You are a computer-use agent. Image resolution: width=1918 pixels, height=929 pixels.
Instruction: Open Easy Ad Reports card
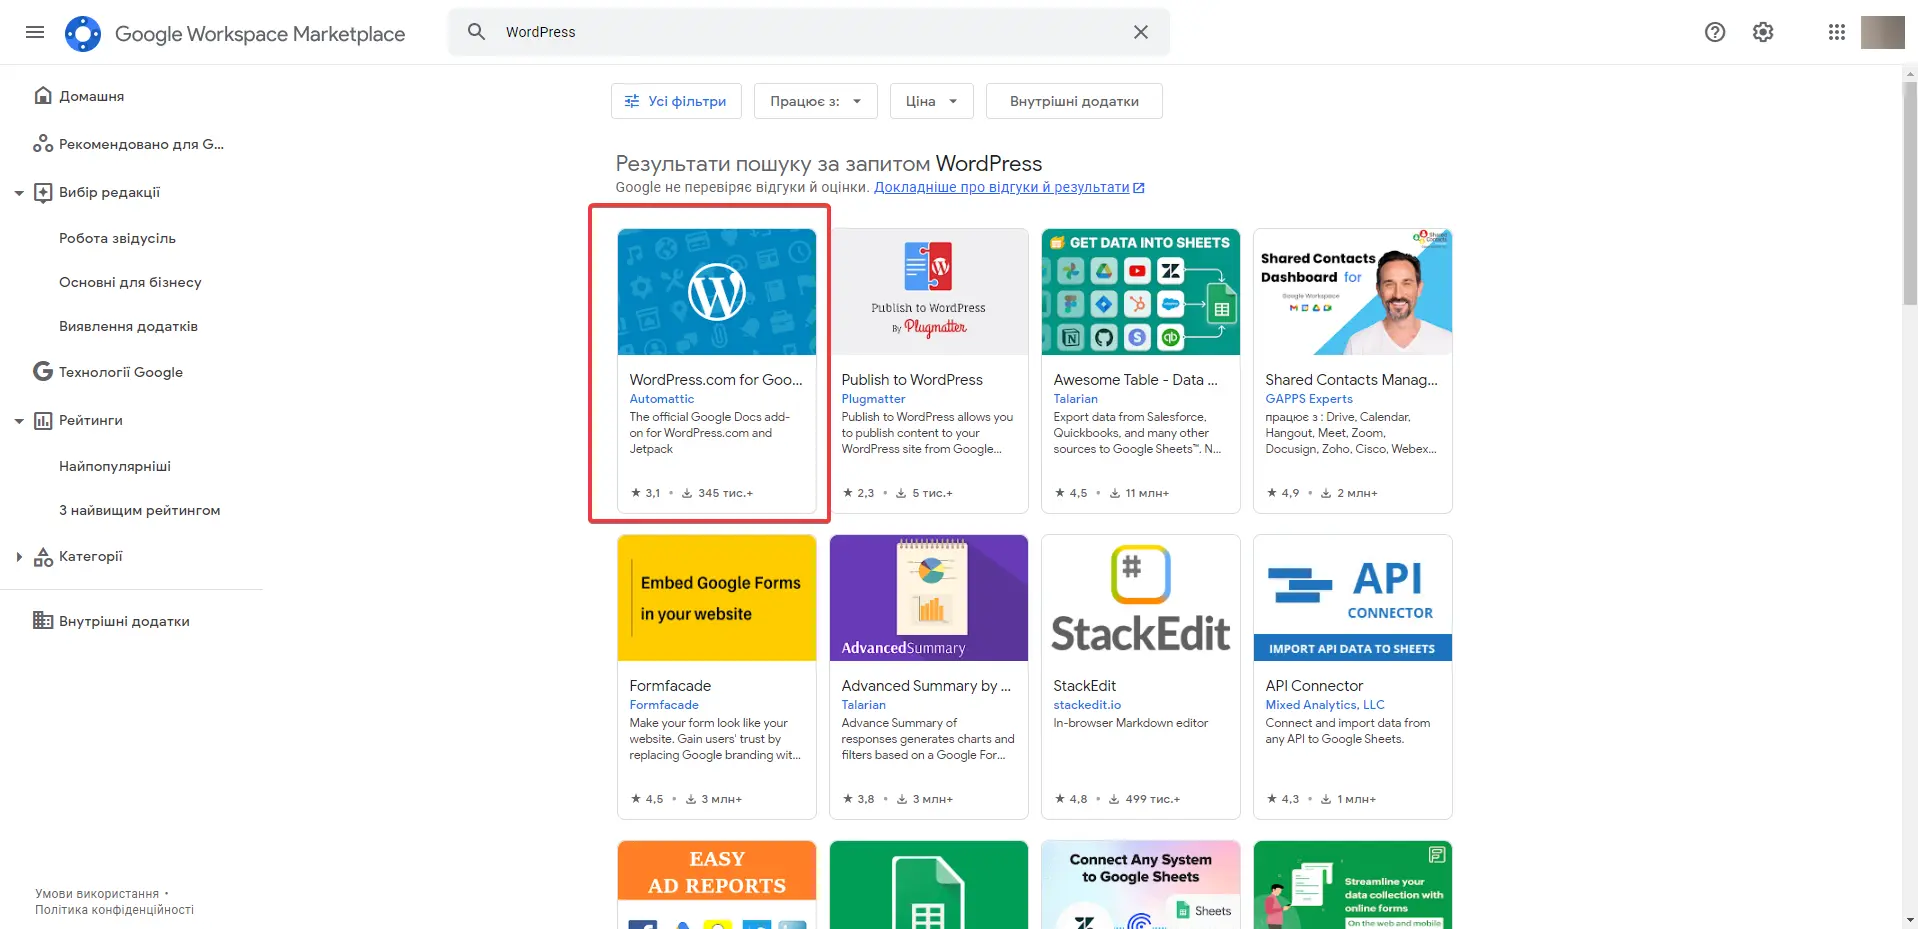(717, 885)
